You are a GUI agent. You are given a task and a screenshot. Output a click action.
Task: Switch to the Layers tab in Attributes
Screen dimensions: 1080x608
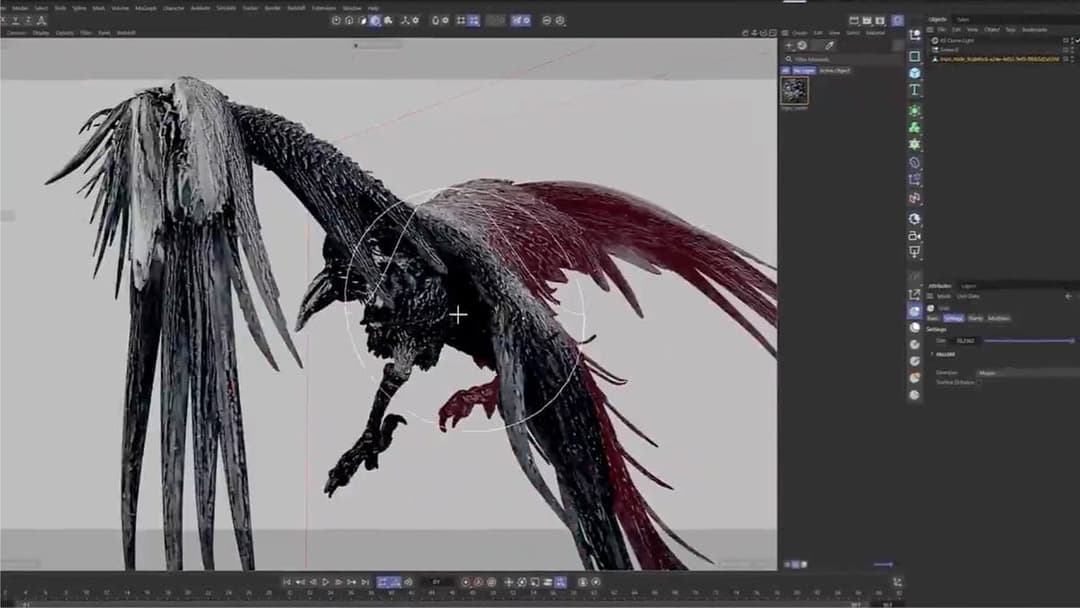[x=968, y=286]
